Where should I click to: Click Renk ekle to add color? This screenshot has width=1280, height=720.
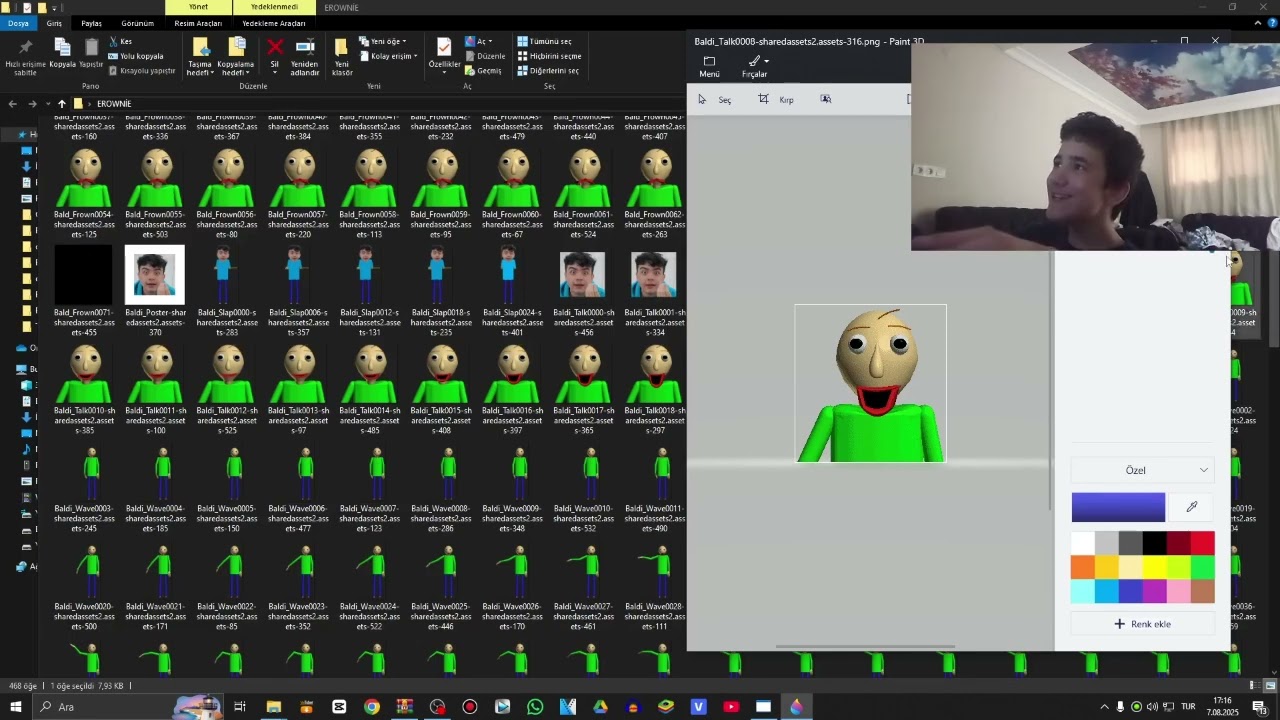pos(1142,624)
